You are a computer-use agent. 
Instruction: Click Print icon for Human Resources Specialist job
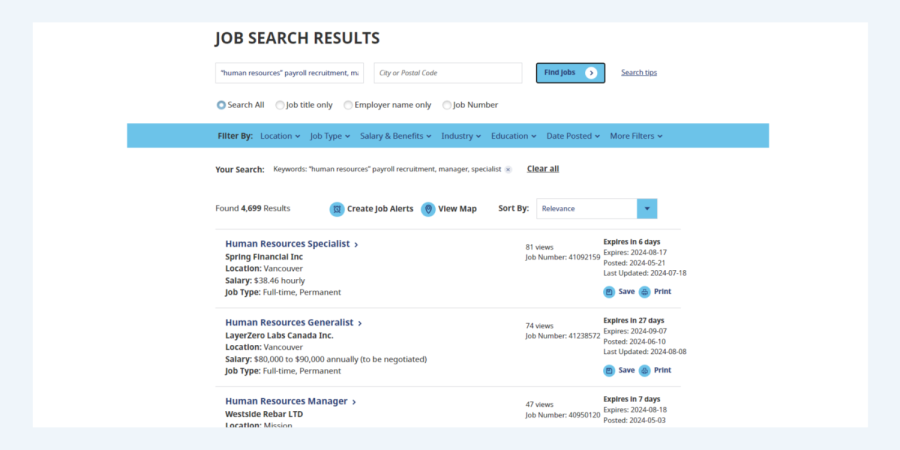coord(645,292)
